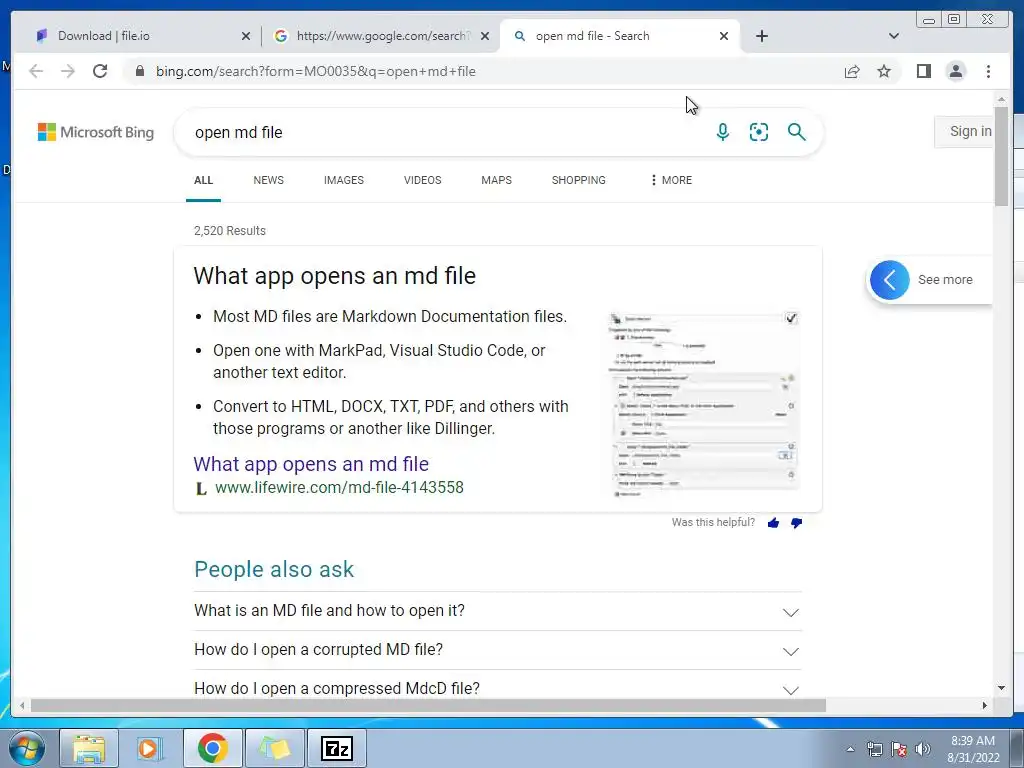Click the vertical page scrollbar thumb
The image size is (1024, 768).
(1001, 157)
